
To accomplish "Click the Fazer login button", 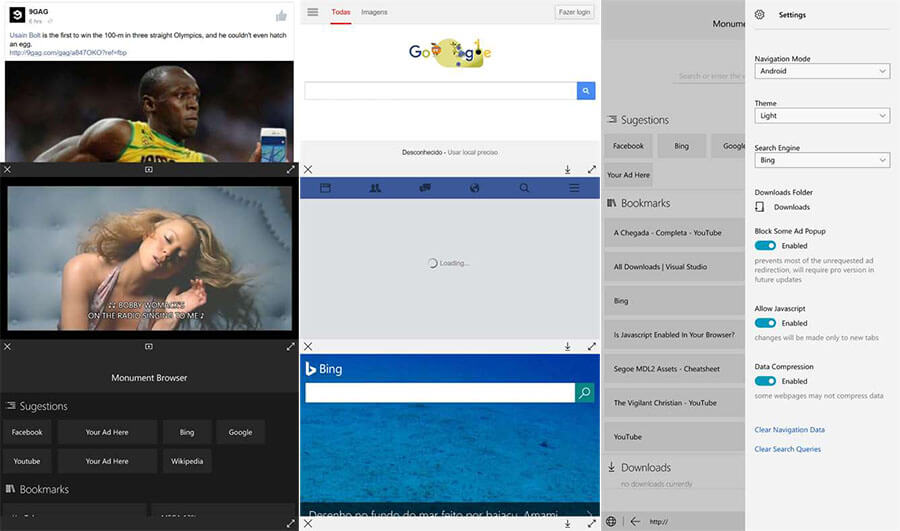I will [574, 12].
